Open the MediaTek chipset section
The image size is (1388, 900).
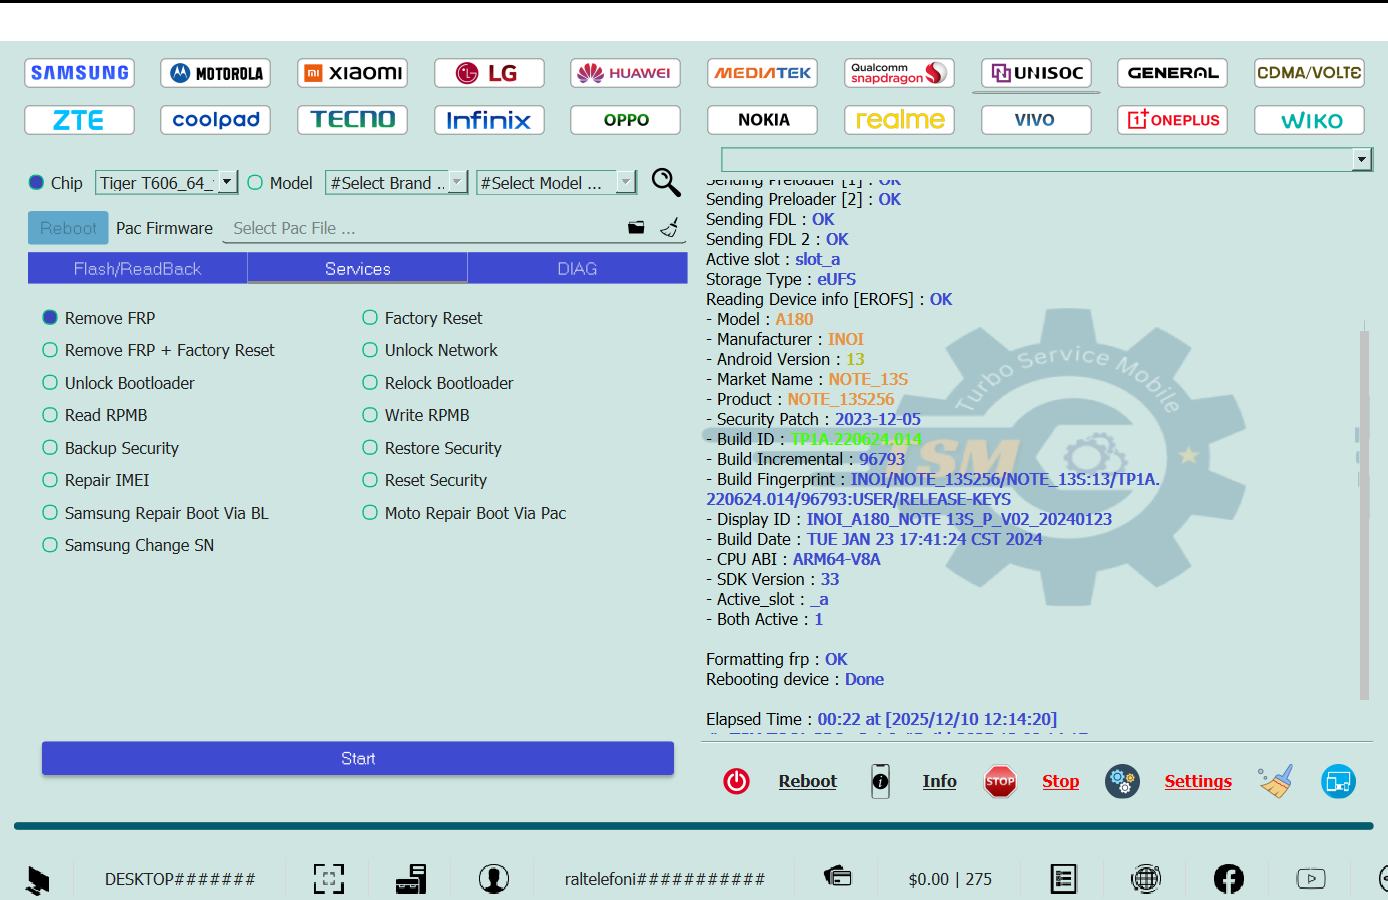point(762,73)
